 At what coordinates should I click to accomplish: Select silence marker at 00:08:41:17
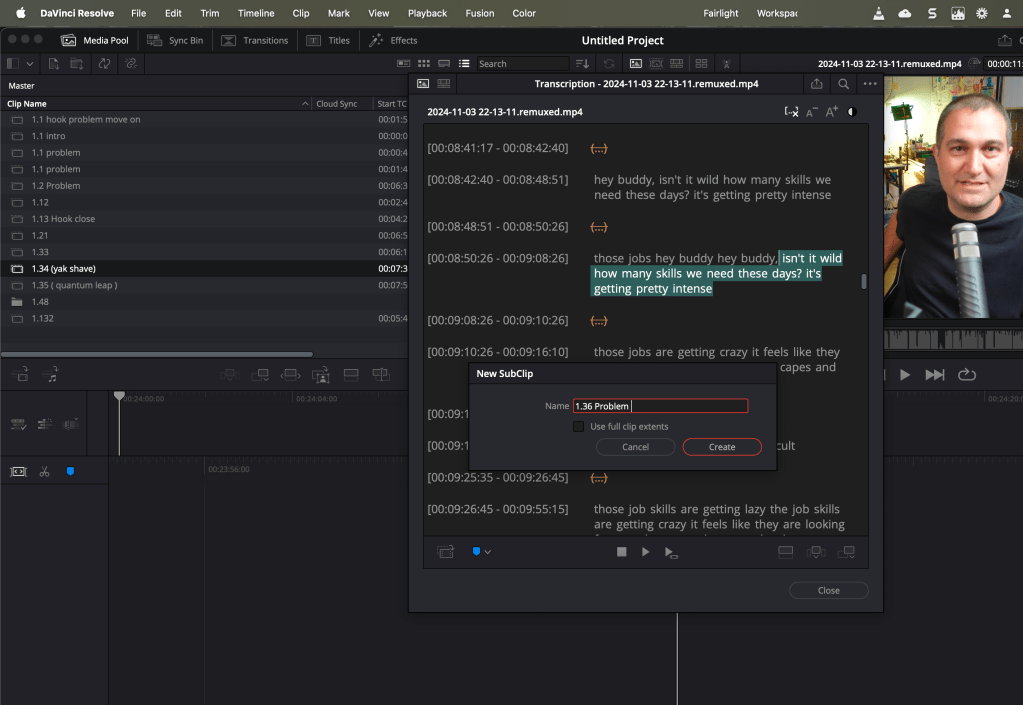(x=598, y=149)
